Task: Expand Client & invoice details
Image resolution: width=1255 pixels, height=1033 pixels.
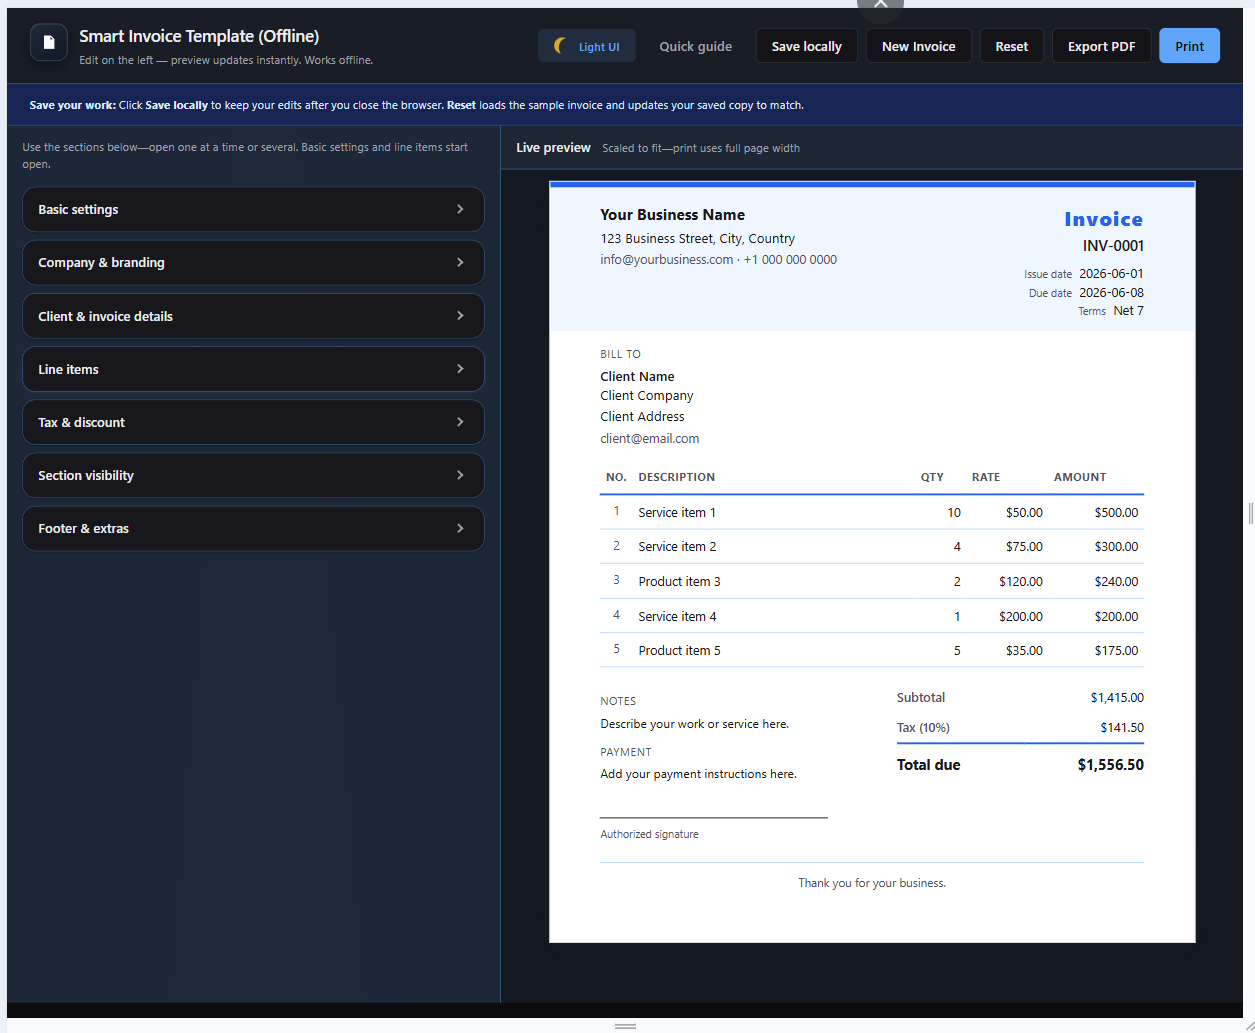Action: click(x=252, y=315)
